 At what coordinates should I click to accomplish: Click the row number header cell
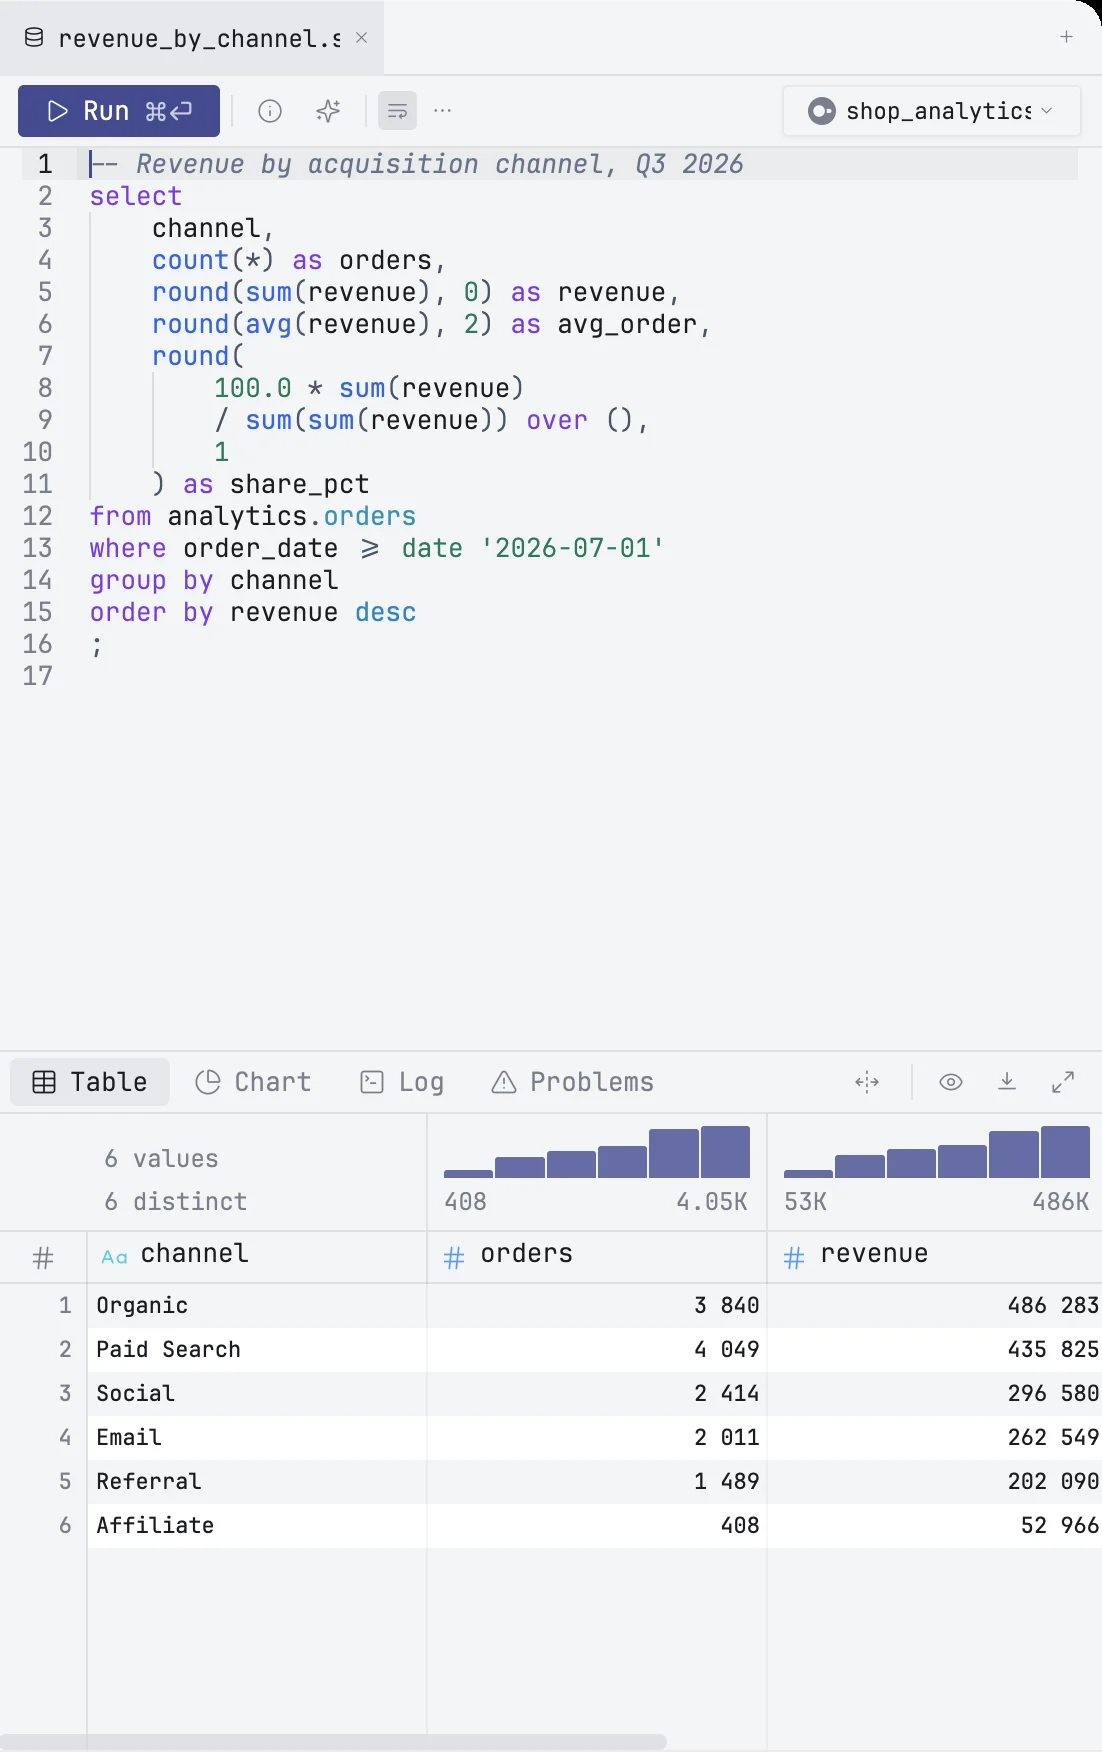tap(43, 1257)
